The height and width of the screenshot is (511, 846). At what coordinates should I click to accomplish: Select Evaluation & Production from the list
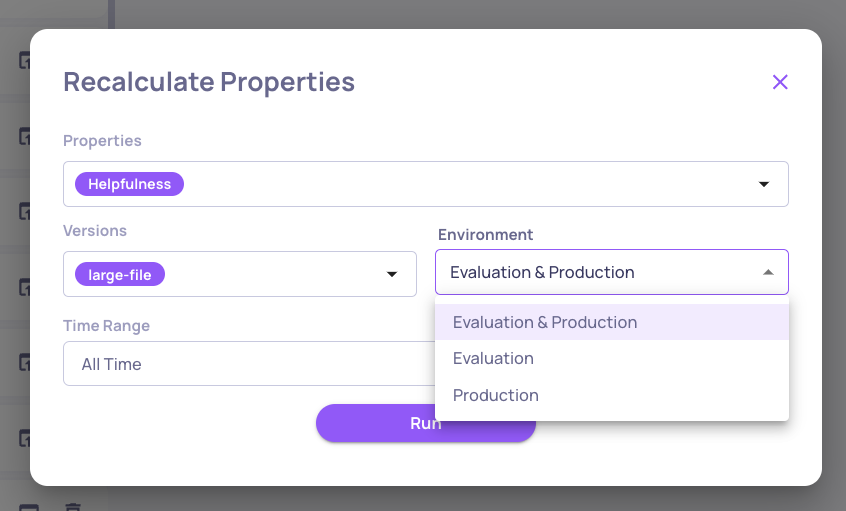545,322
